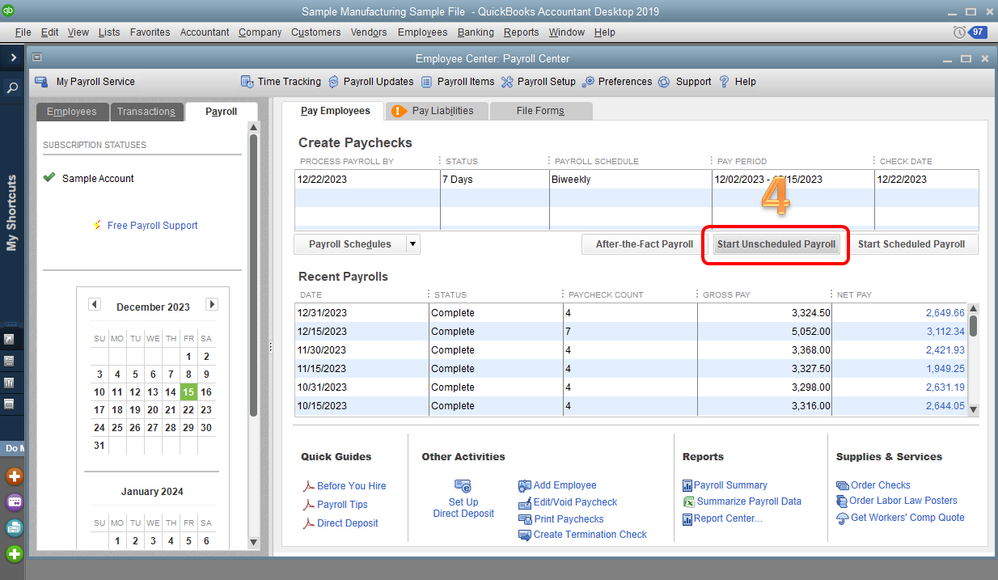Screen dimensions: 998x580
Task: Click the Edit/Void Paycheck icon
Action: pos(524,503)
